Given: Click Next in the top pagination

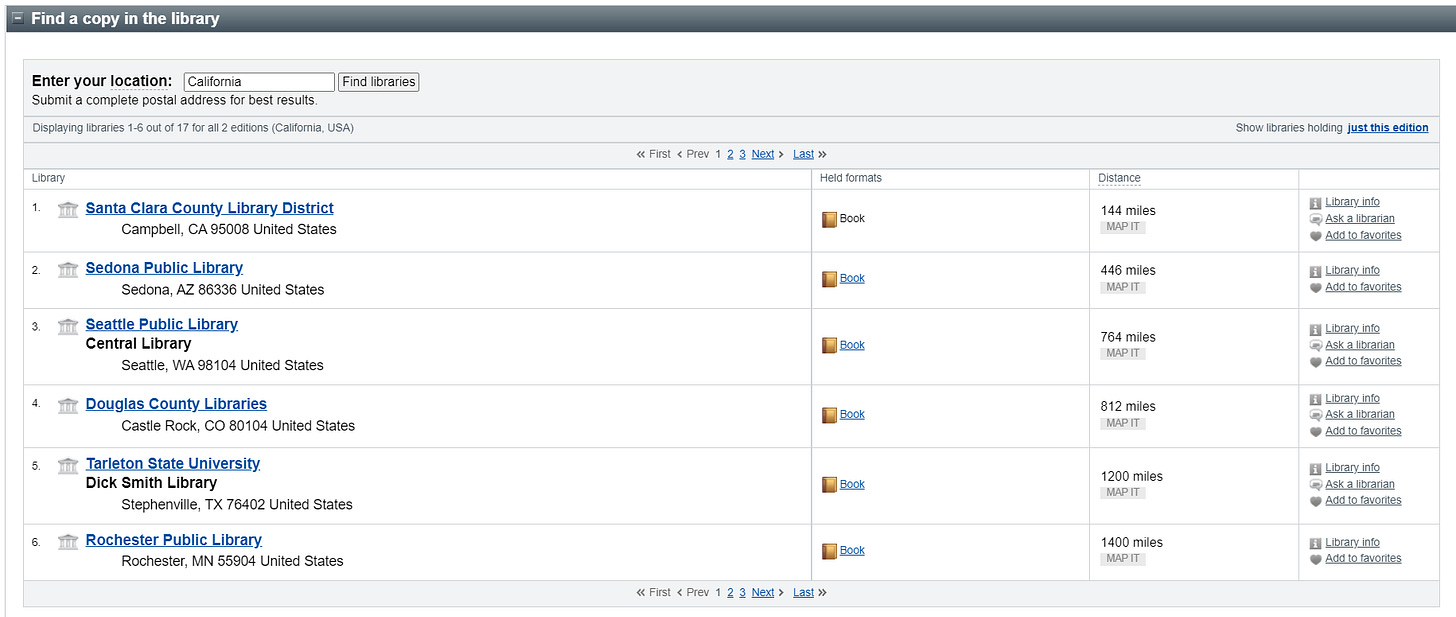Looking at the screenshot, I should pos(763,154).
